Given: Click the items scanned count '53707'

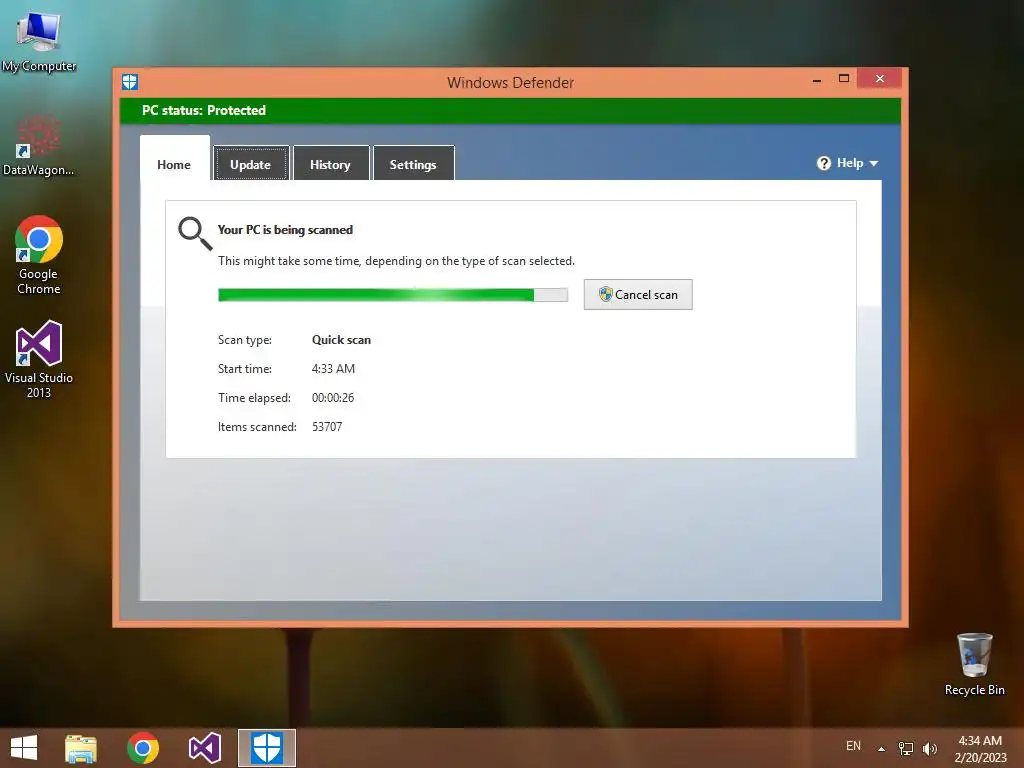Looking at the screenshot, I should click(x=327, y=426).
